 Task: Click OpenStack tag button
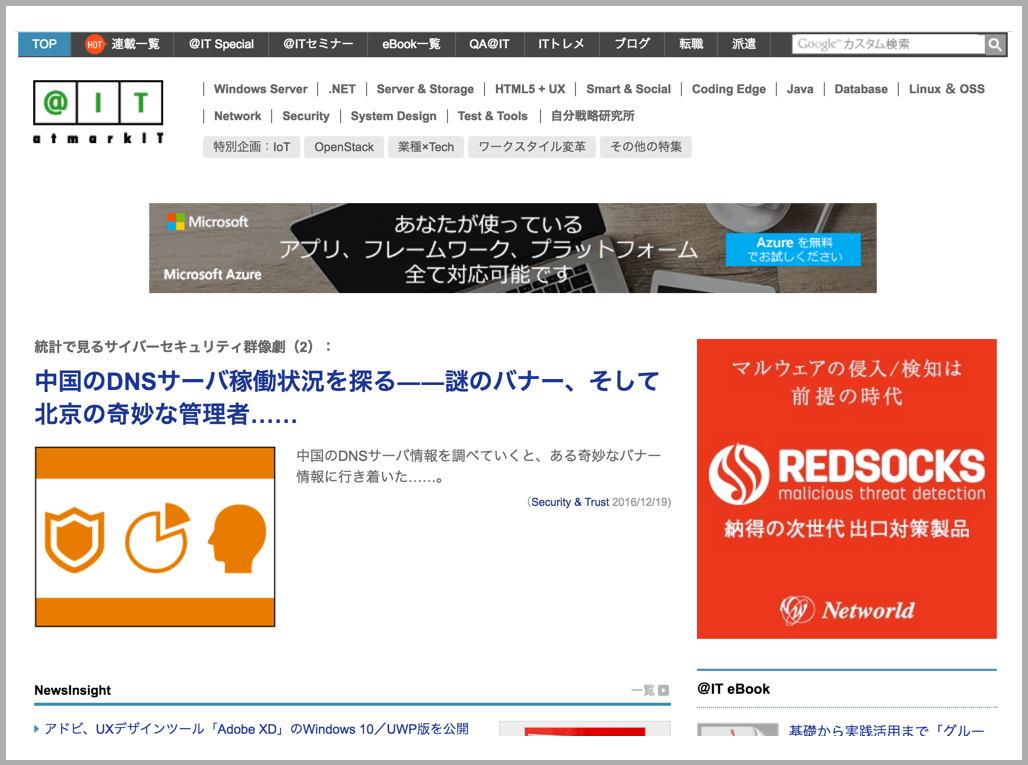click(x=344, y=147)
